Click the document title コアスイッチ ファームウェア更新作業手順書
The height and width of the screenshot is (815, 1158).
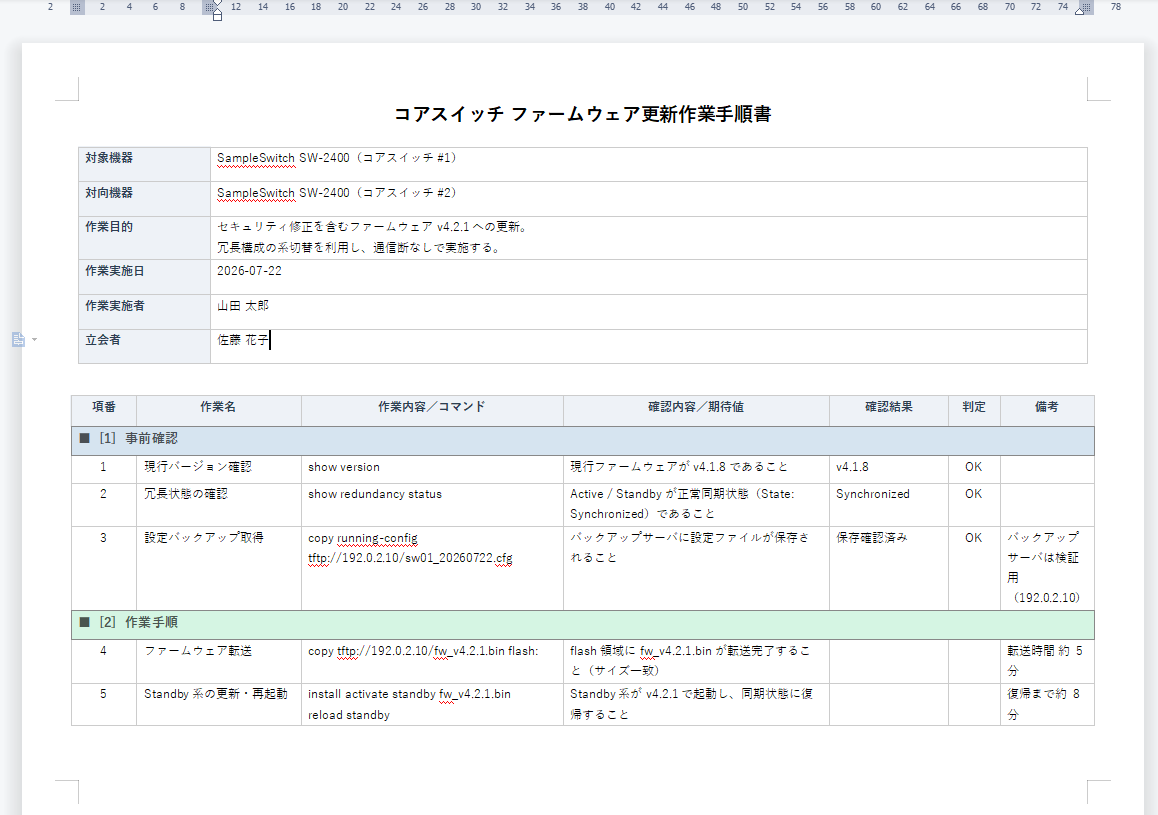583,114
